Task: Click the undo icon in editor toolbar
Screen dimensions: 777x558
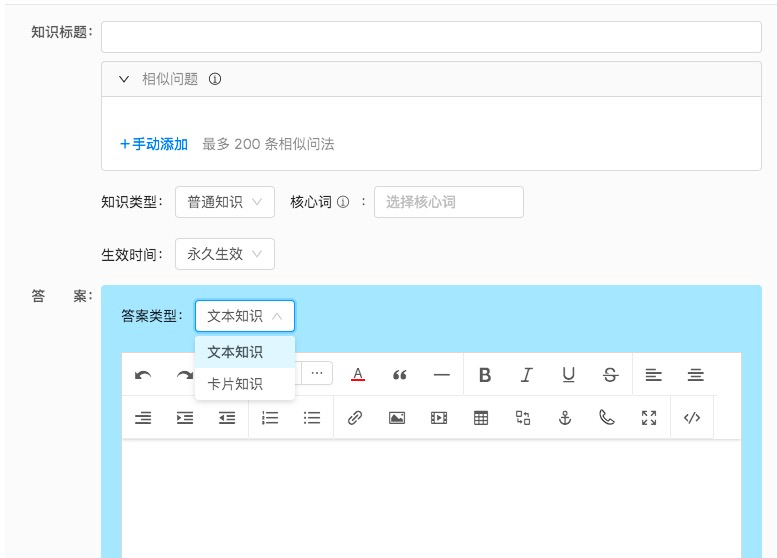Action: tap(143, 375)
